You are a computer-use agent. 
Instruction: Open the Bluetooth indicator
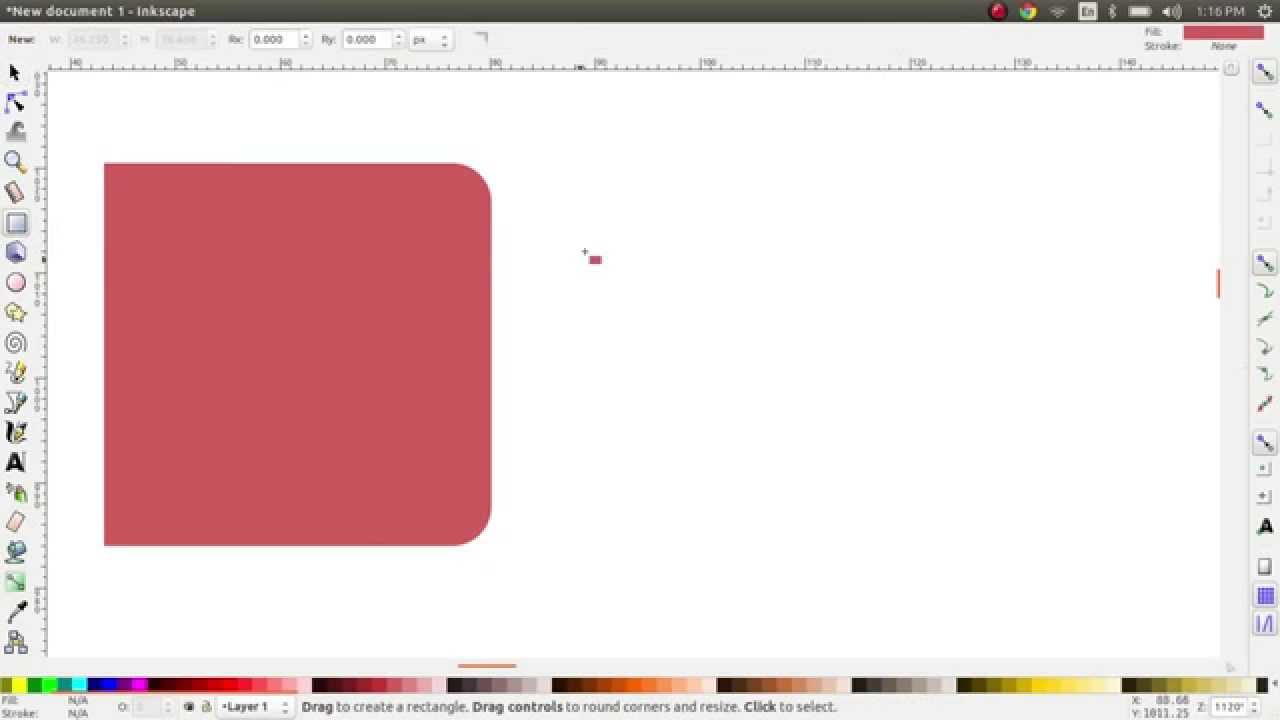point(1112,11)
